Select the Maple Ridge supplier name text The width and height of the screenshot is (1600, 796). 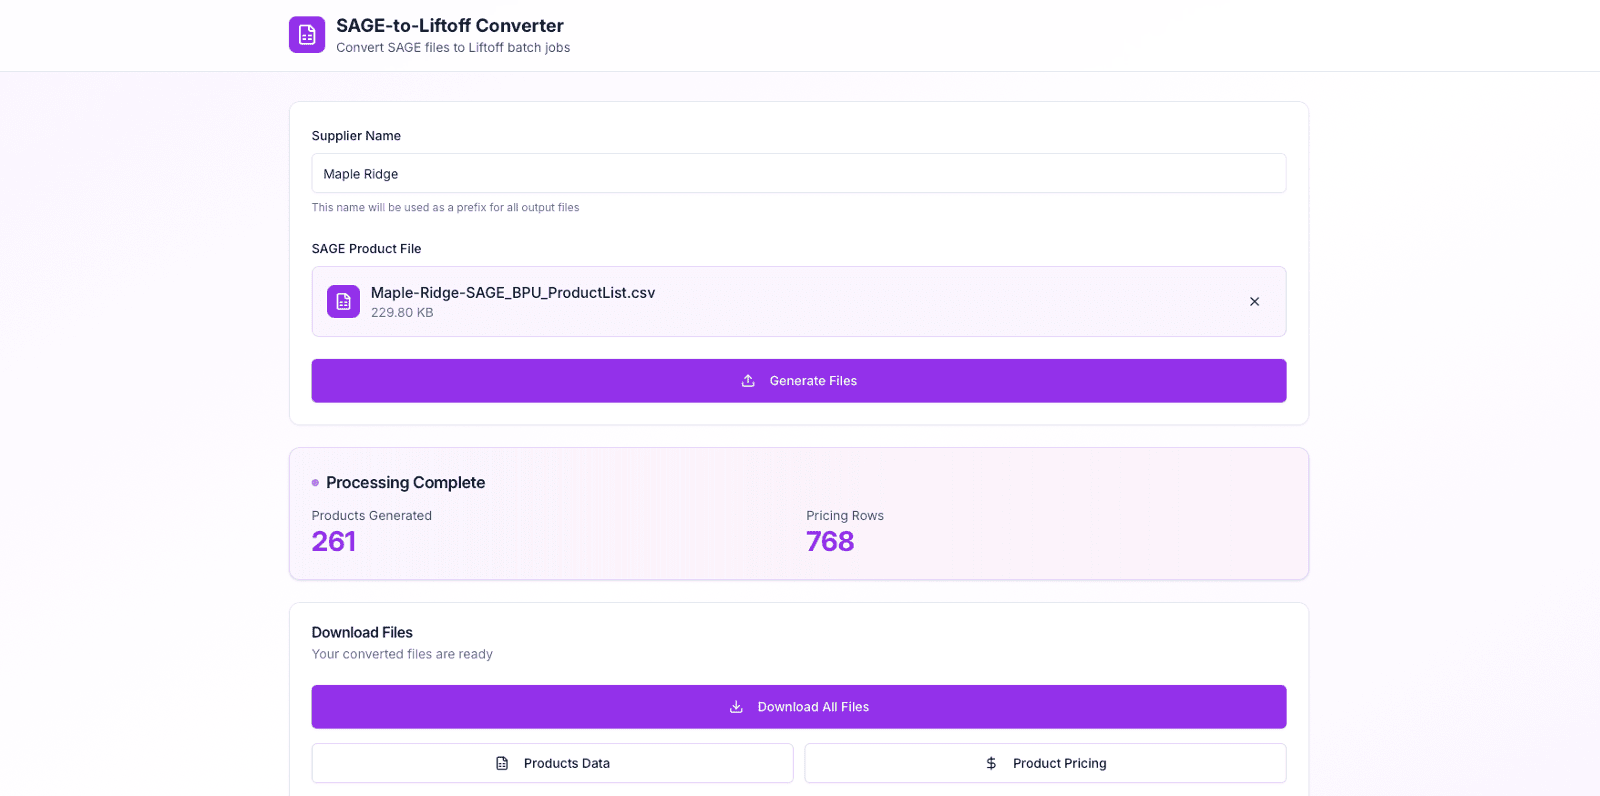[359, 173]
